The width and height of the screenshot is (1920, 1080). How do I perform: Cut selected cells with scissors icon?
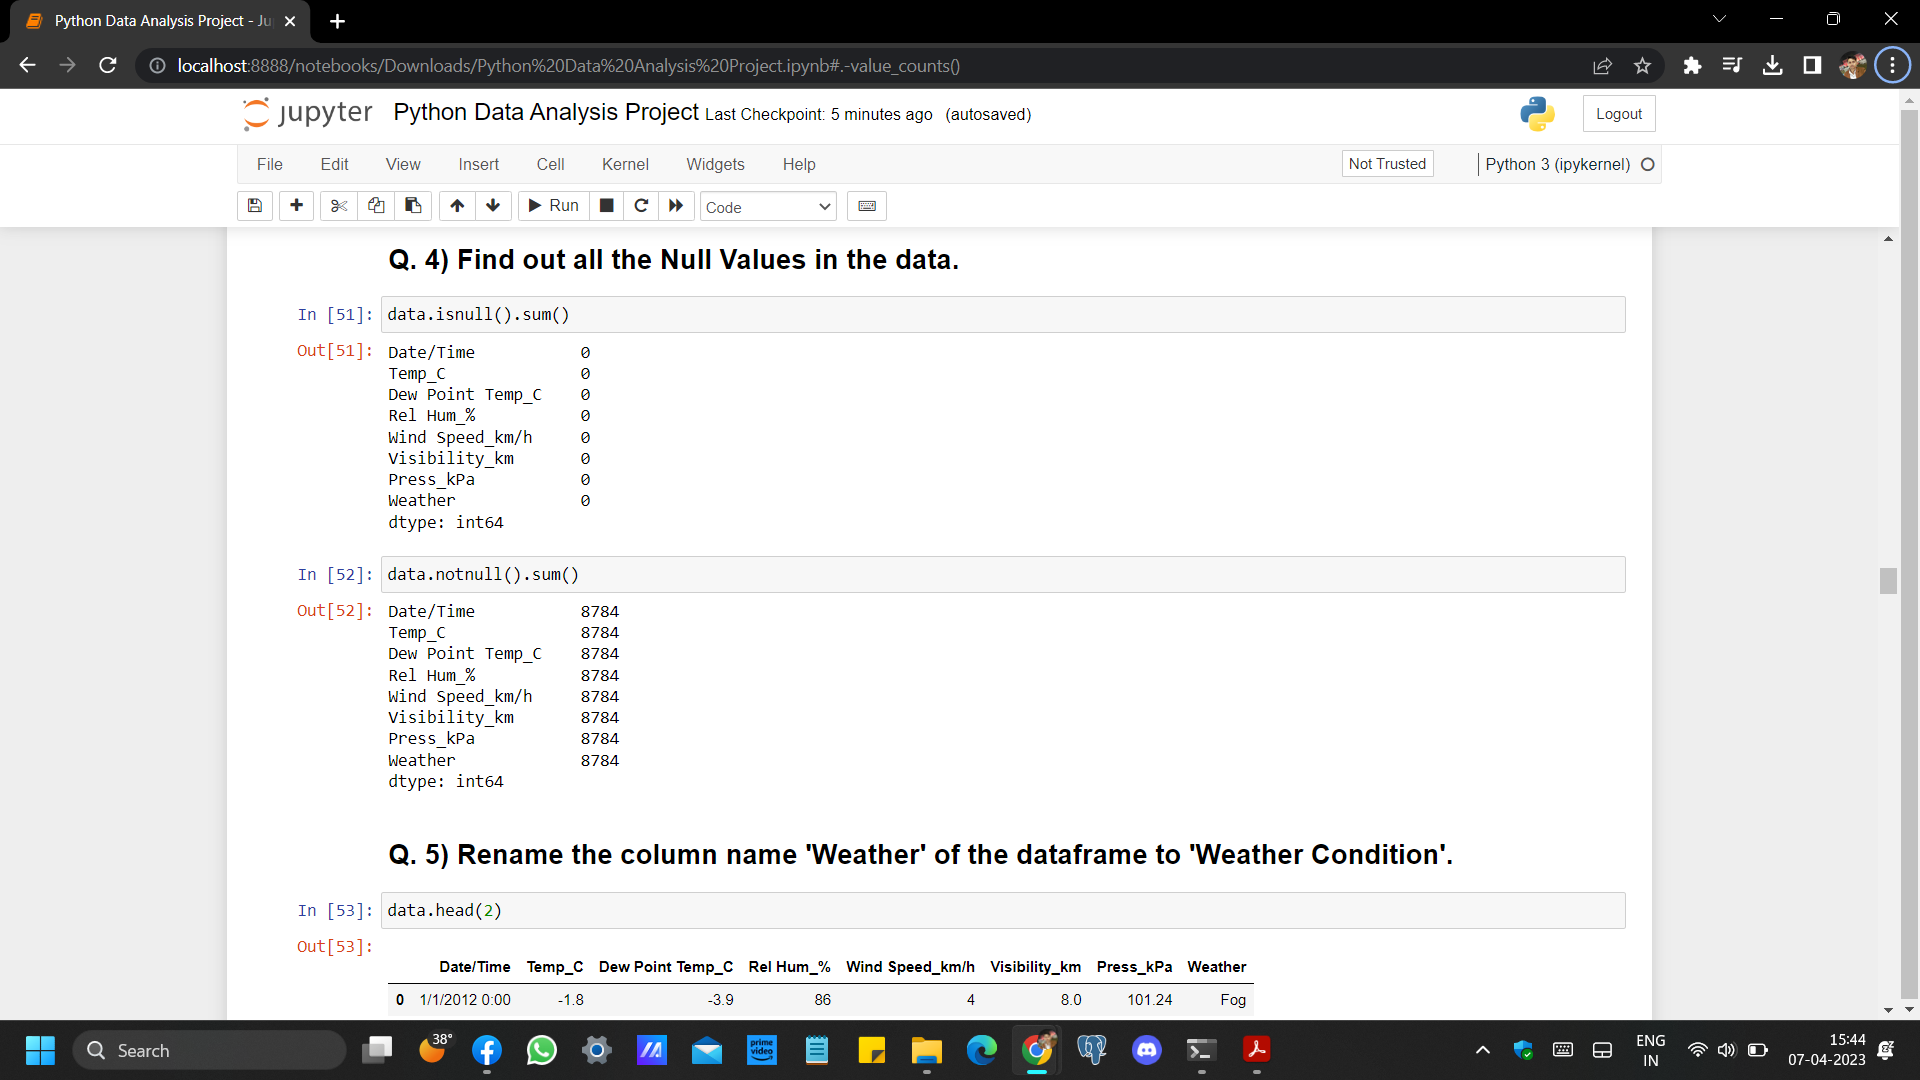339,206
